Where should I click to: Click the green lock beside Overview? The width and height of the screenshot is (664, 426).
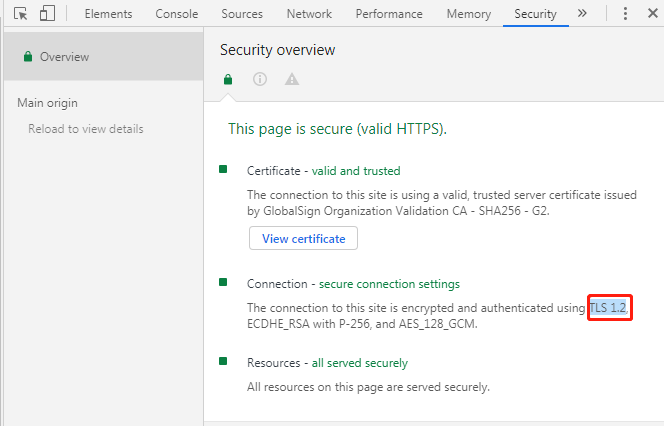click(28, 56)
